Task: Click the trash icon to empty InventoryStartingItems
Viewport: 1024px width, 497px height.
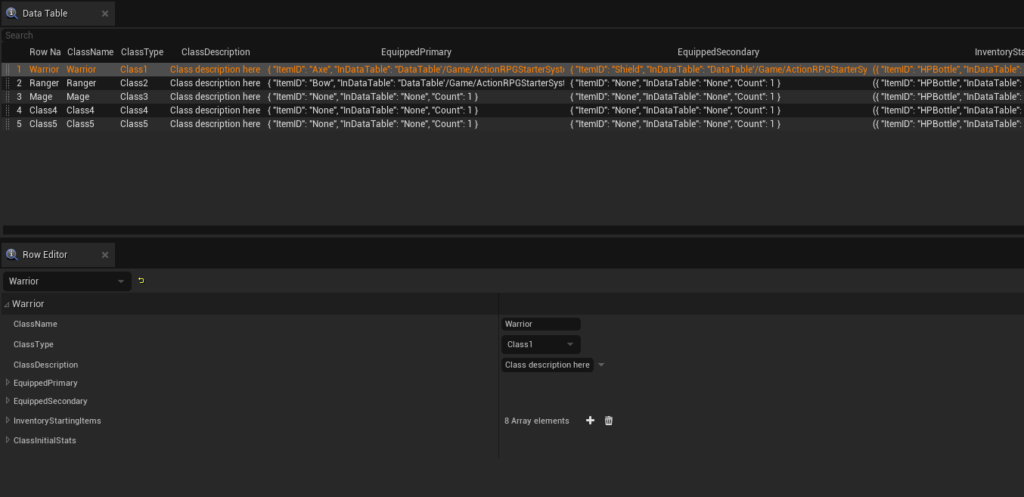Action: (x=609, y=421)
